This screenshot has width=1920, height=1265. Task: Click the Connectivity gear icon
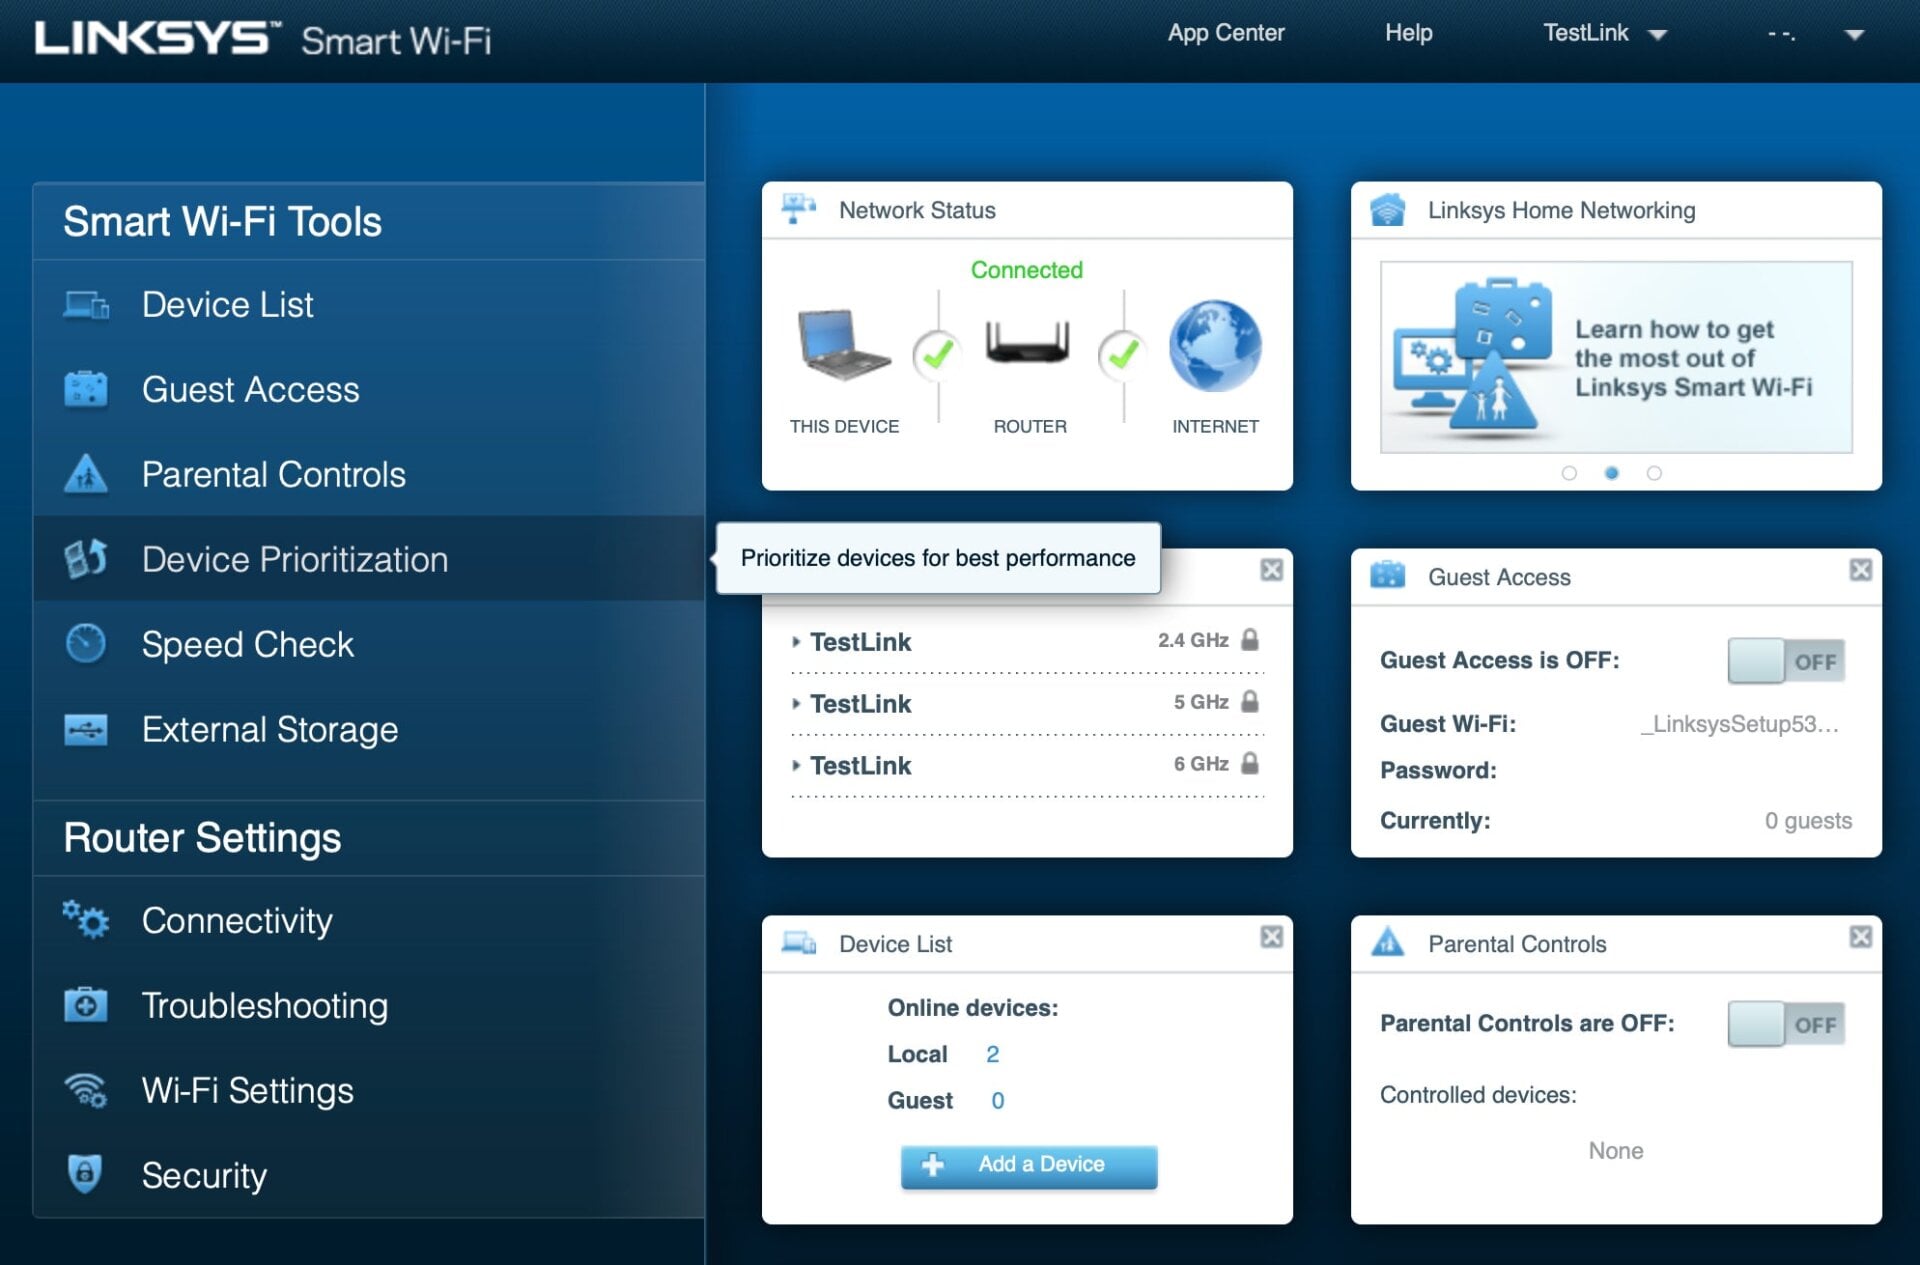pos(88,921)
